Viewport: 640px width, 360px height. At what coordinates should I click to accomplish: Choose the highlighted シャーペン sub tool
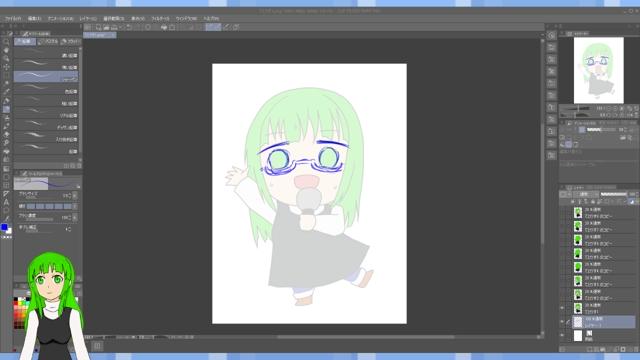[x=46, y=76]
